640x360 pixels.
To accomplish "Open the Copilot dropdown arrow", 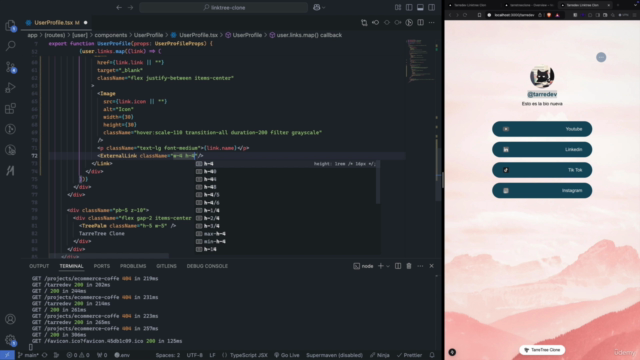I will click(x=324, y=7).
